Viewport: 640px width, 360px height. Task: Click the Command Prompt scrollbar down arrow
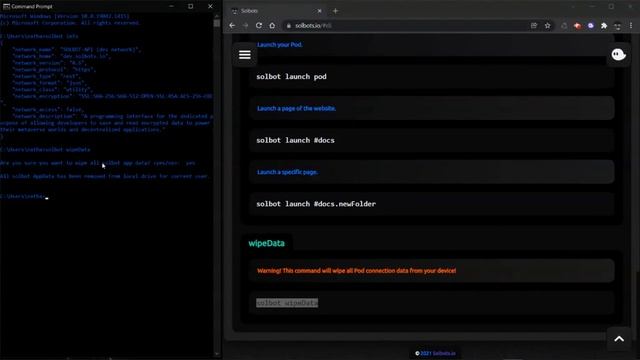coord(217,354)
